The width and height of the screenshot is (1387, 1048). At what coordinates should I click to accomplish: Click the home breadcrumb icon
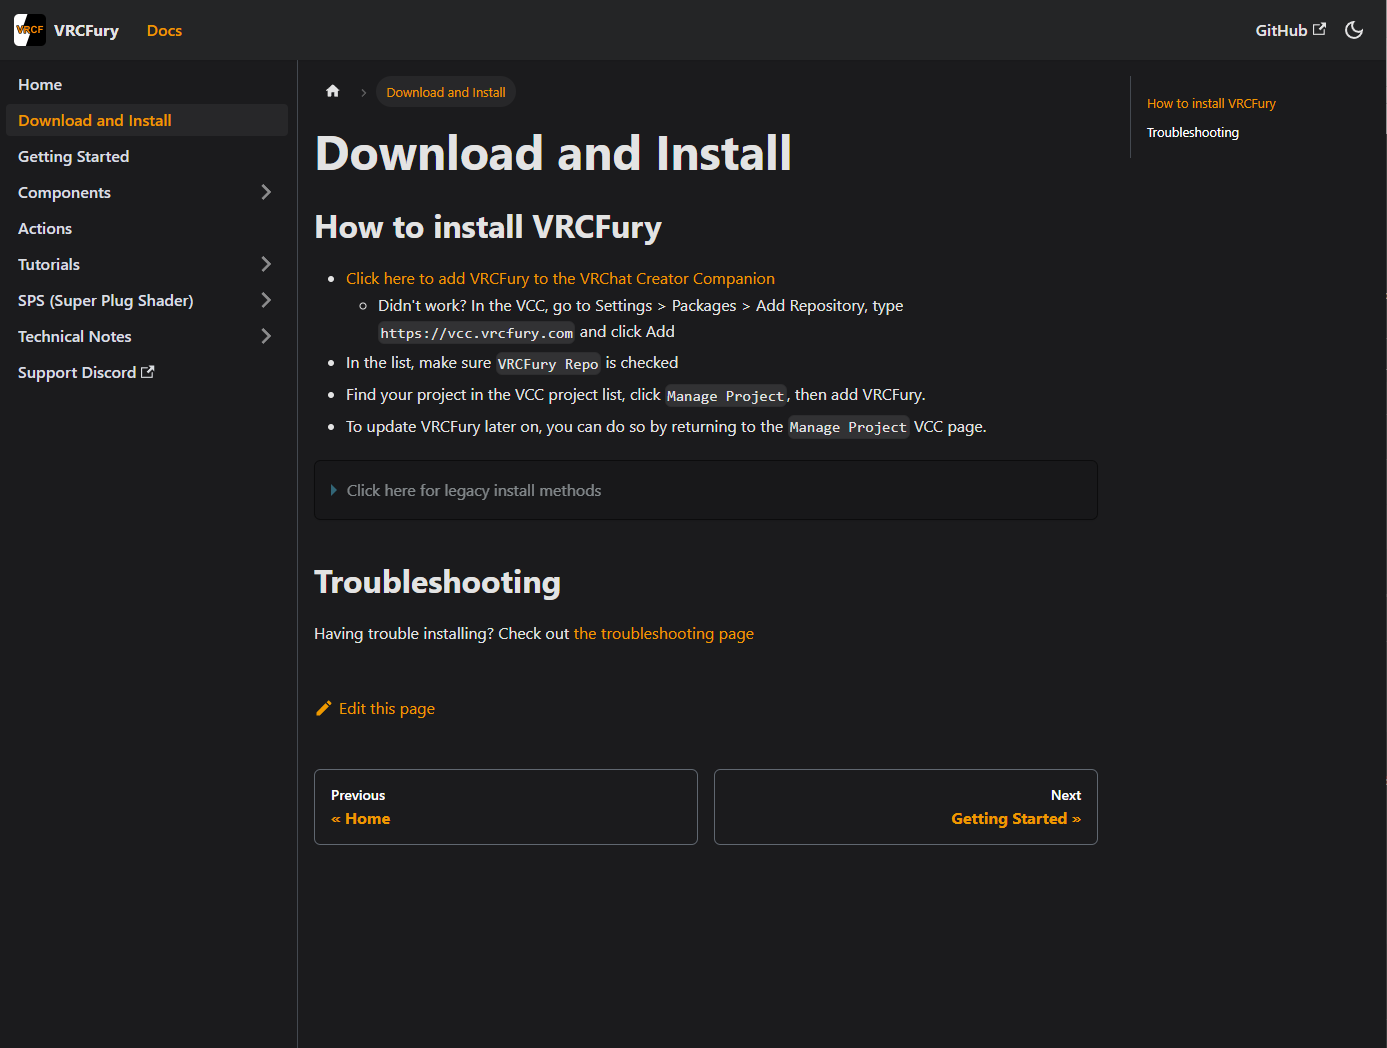[333, 91]
